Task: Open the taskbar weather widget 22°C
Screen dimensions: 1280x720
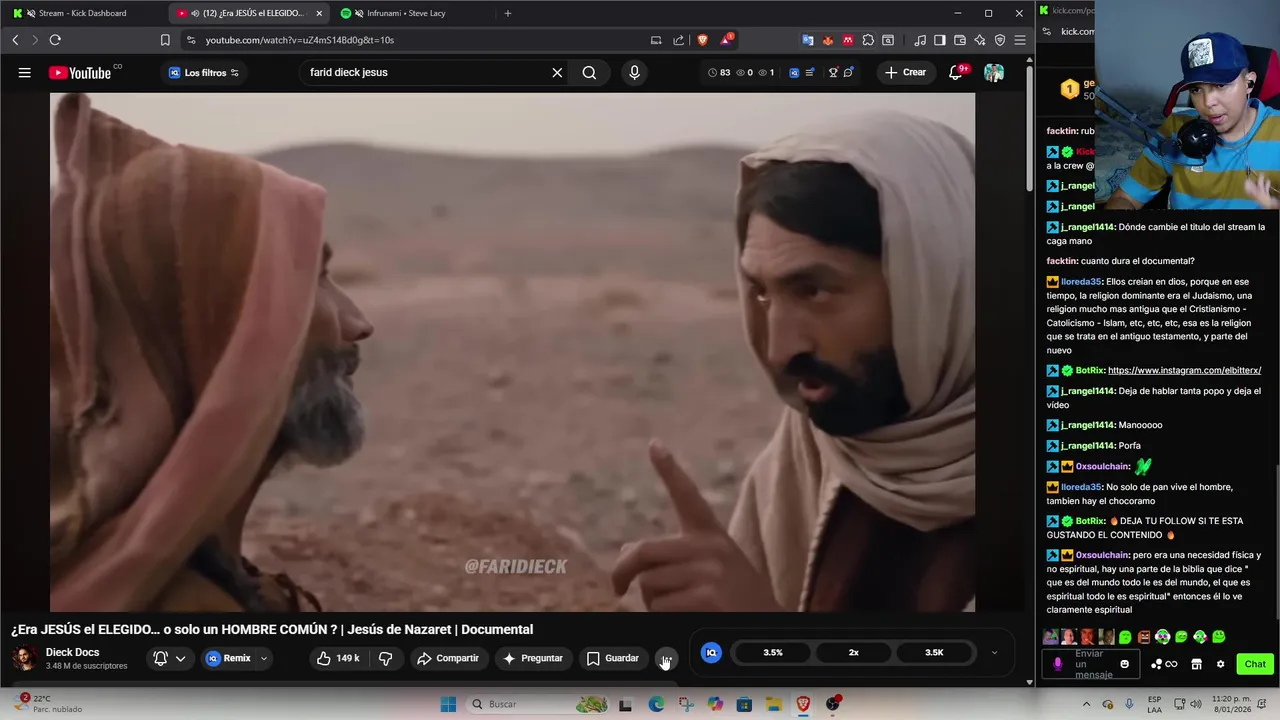Action: pos(48,703)
